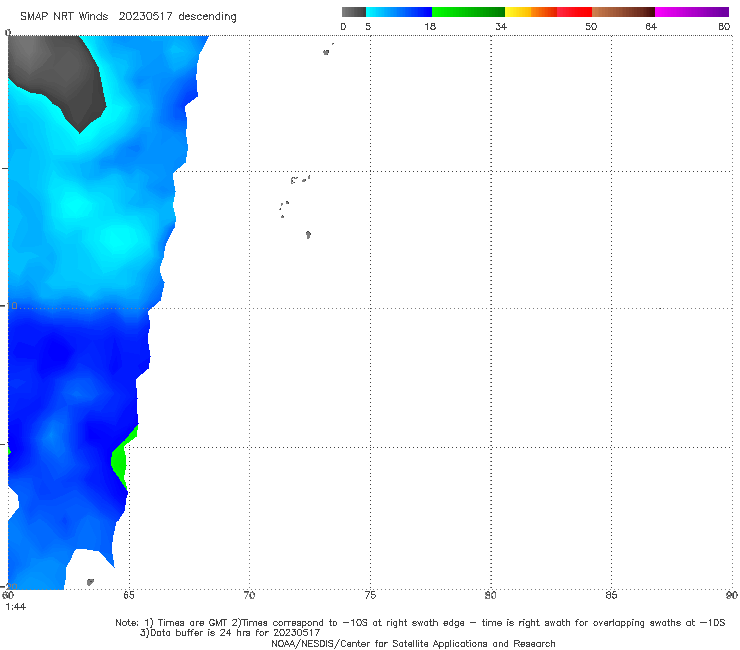Click the note '3)Data buffer is 24 hrs'
The image size is (740, 650).
(x=230, y=633)
